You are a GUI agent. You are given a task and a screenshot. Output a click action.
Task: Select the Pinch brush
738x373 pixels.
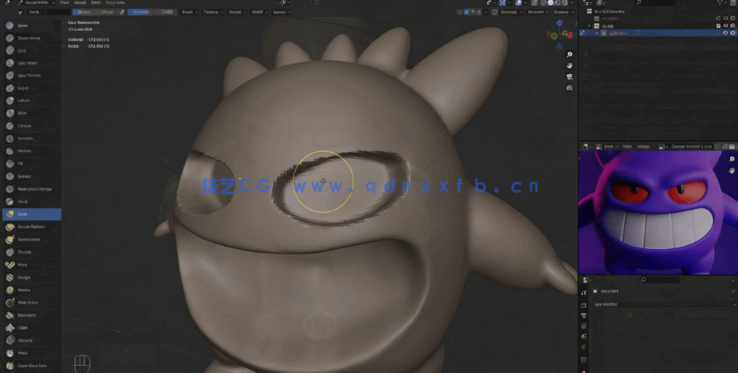pos(31,202)
